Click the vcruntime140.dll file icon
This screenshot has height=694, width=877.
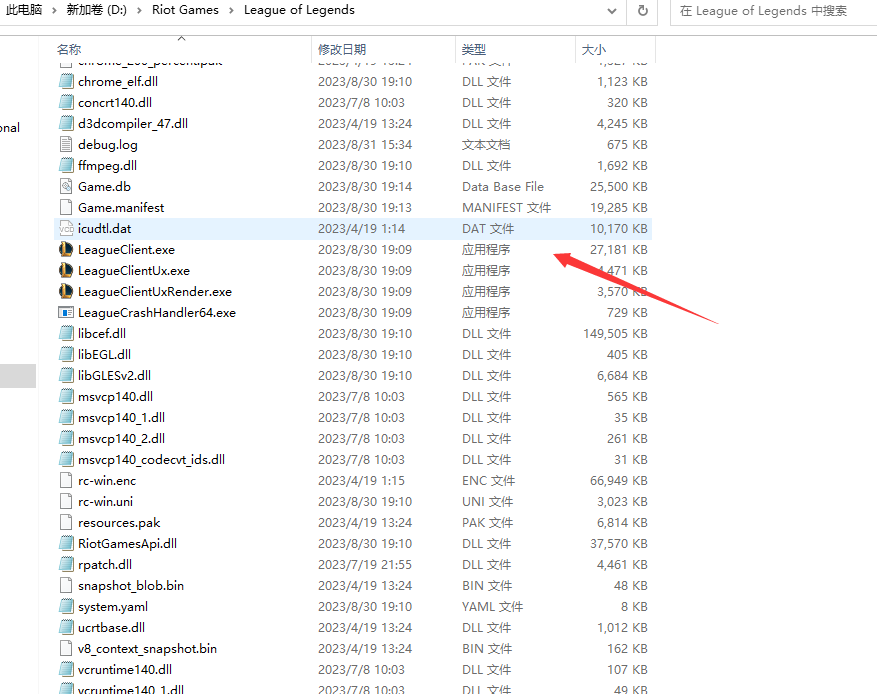coord(66,669)
